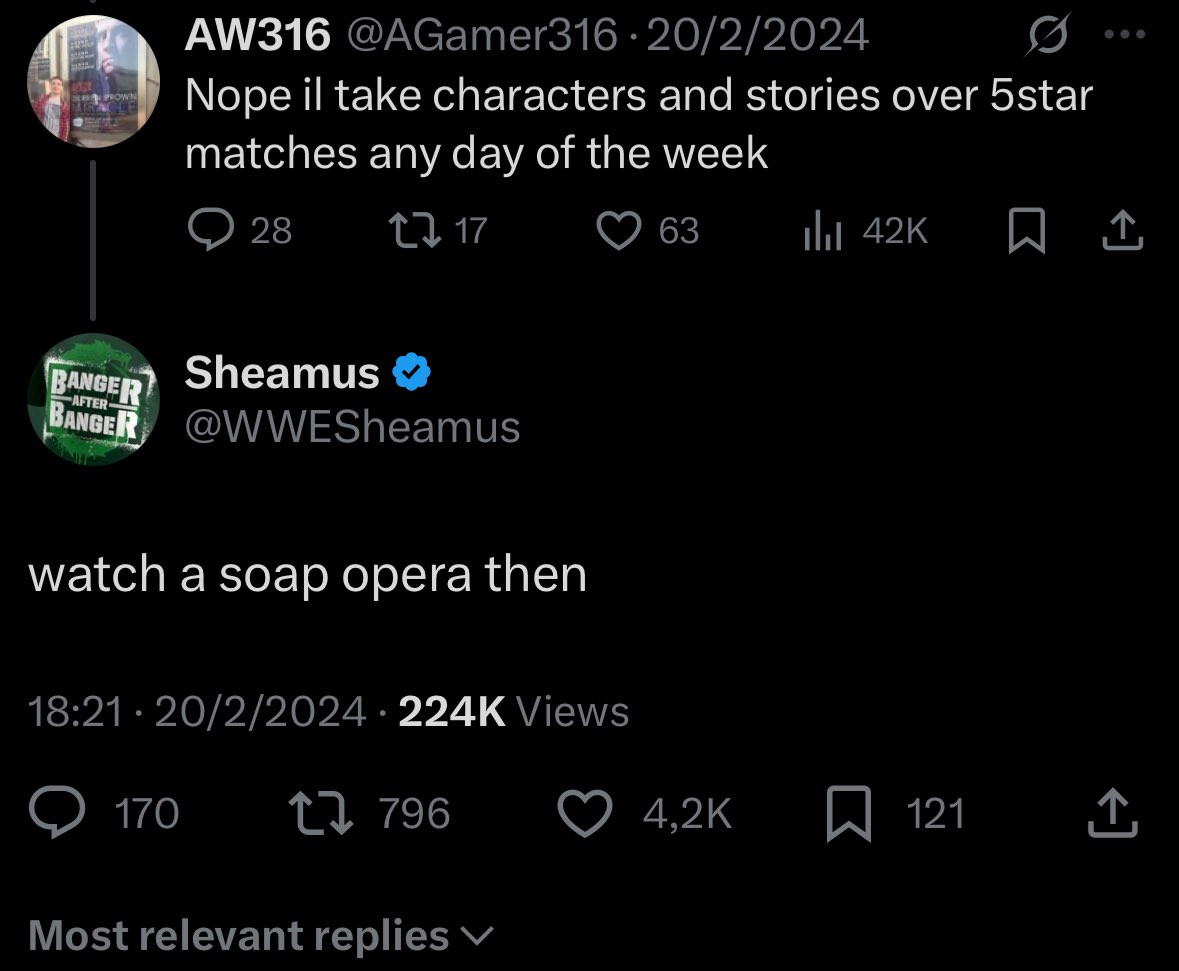Open the @WWESheamus handle link
This screenshot has width=1179, height=971.
[x=352, y=427]
